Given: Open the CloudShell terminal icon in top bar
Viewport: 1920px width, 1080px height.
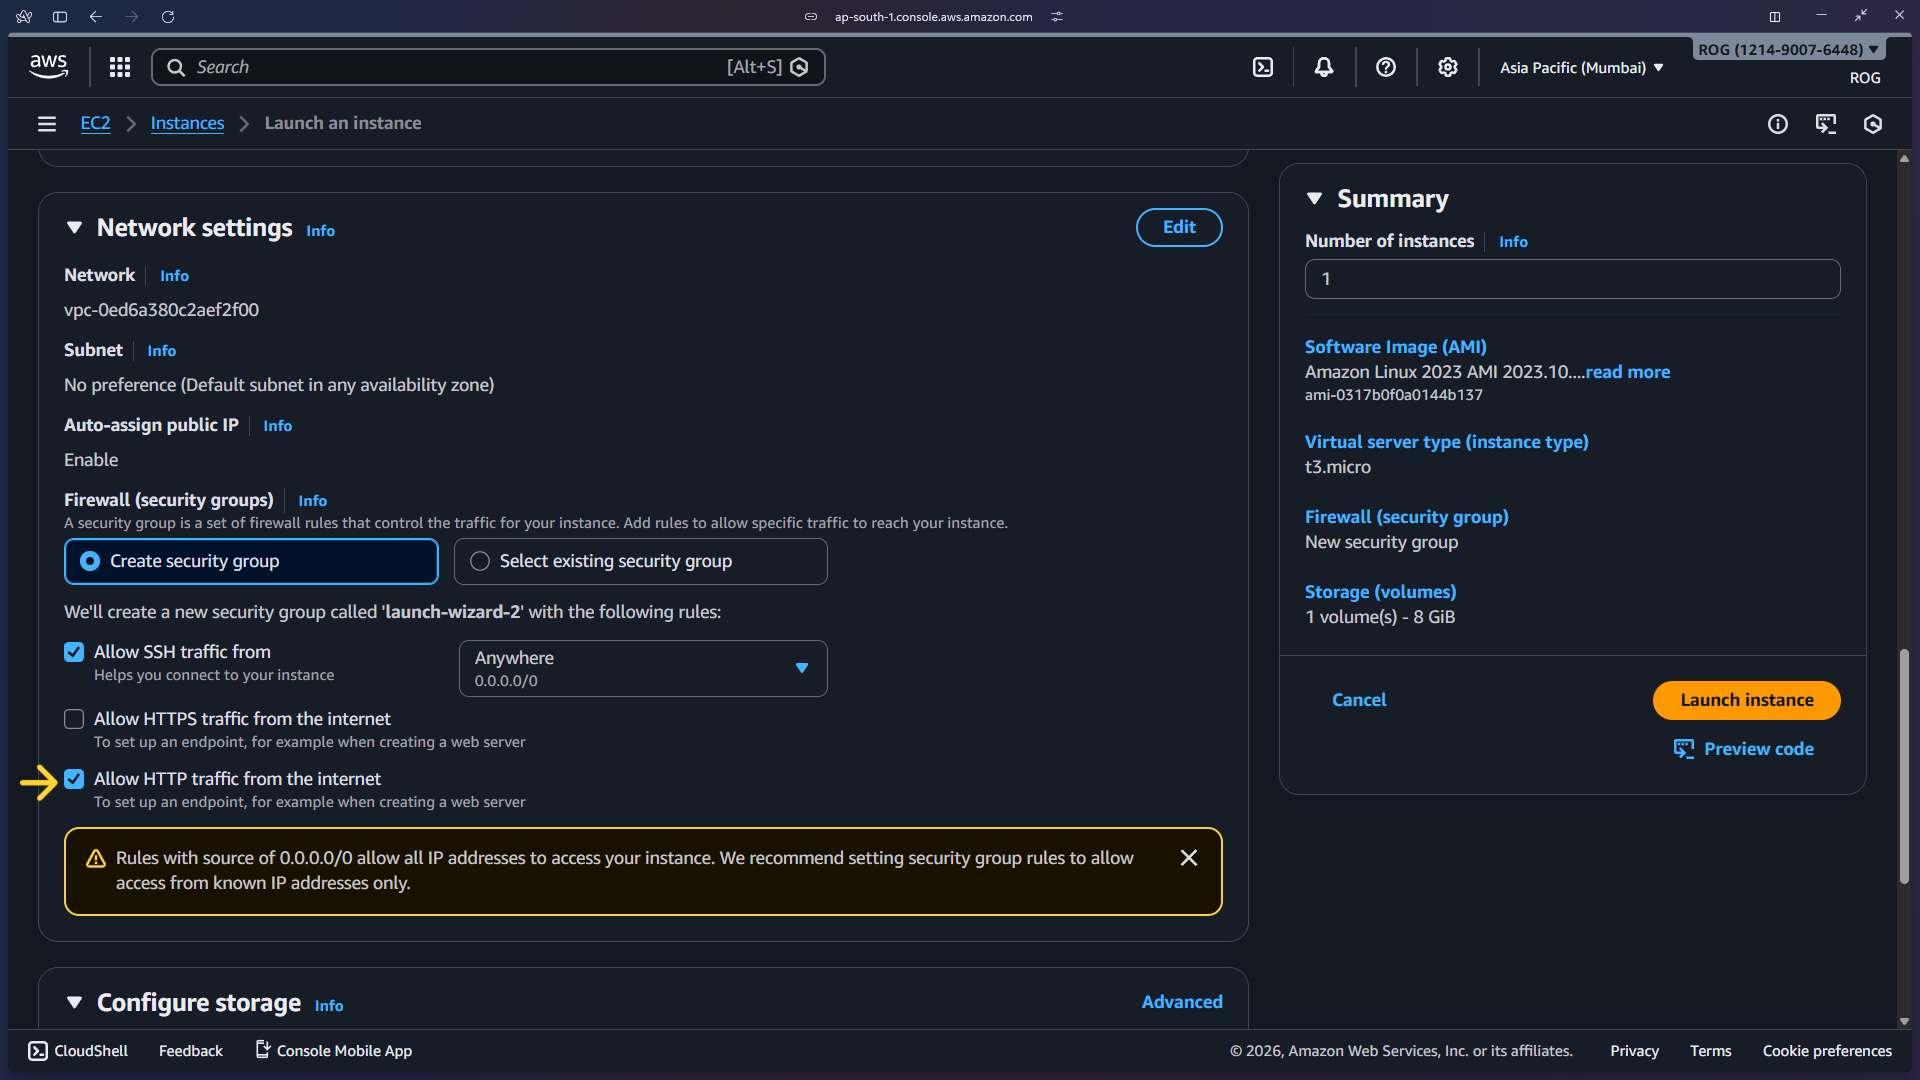Looking at the screenshot, I should click(x=1263, y=66).
